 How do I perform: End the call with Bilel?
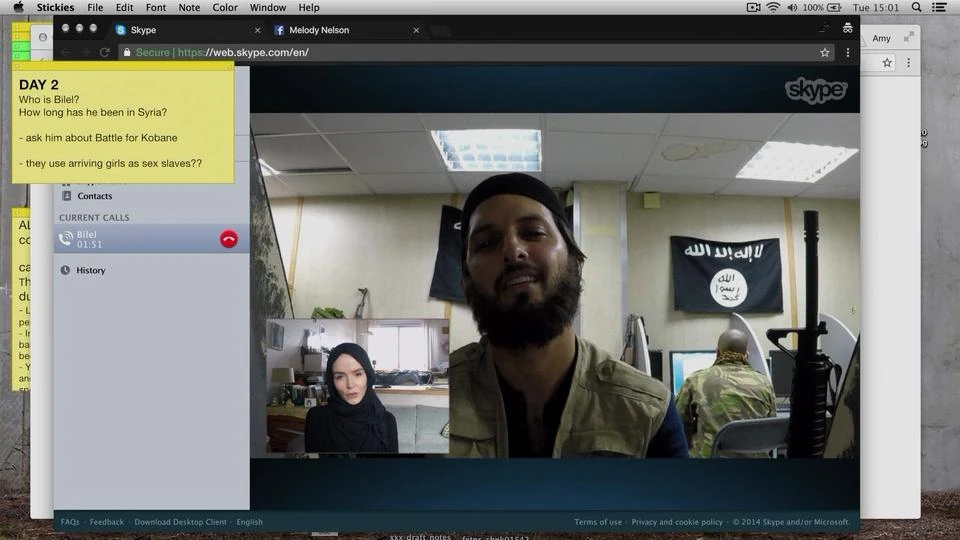(x=228, y=239)
